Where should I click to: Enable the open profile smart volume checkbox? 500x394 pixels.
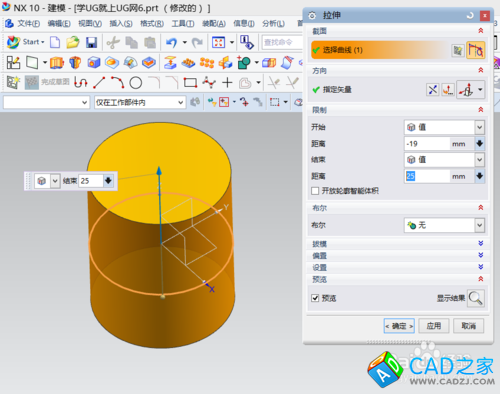pyautogui.click(x=315, y=191)
